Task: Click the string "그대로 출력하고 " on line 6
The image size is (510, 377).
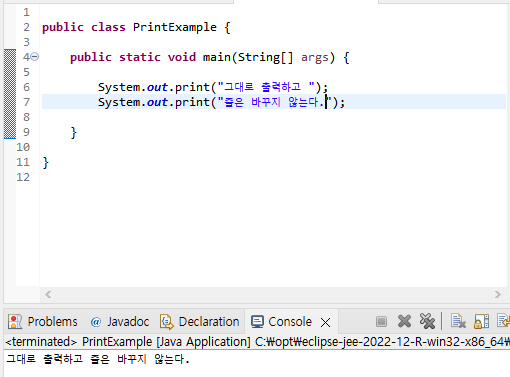Action: (266, 87)
